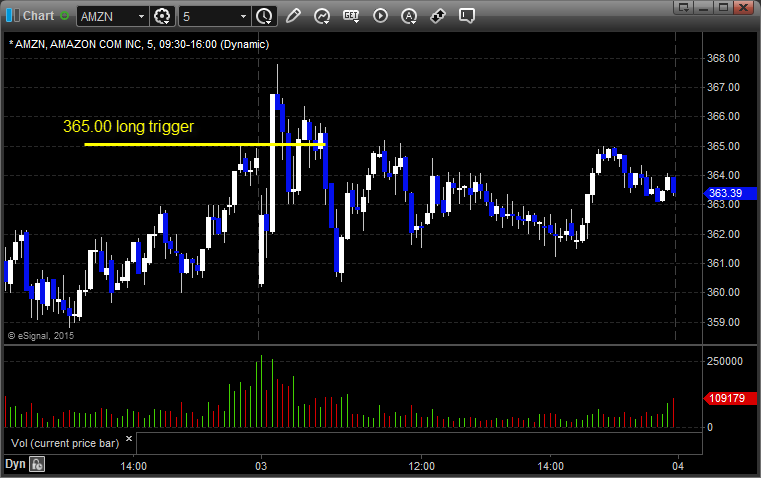Open the window options menu in title bar
The height and width of the screenshot is (478, 761).
click(684, 7)
